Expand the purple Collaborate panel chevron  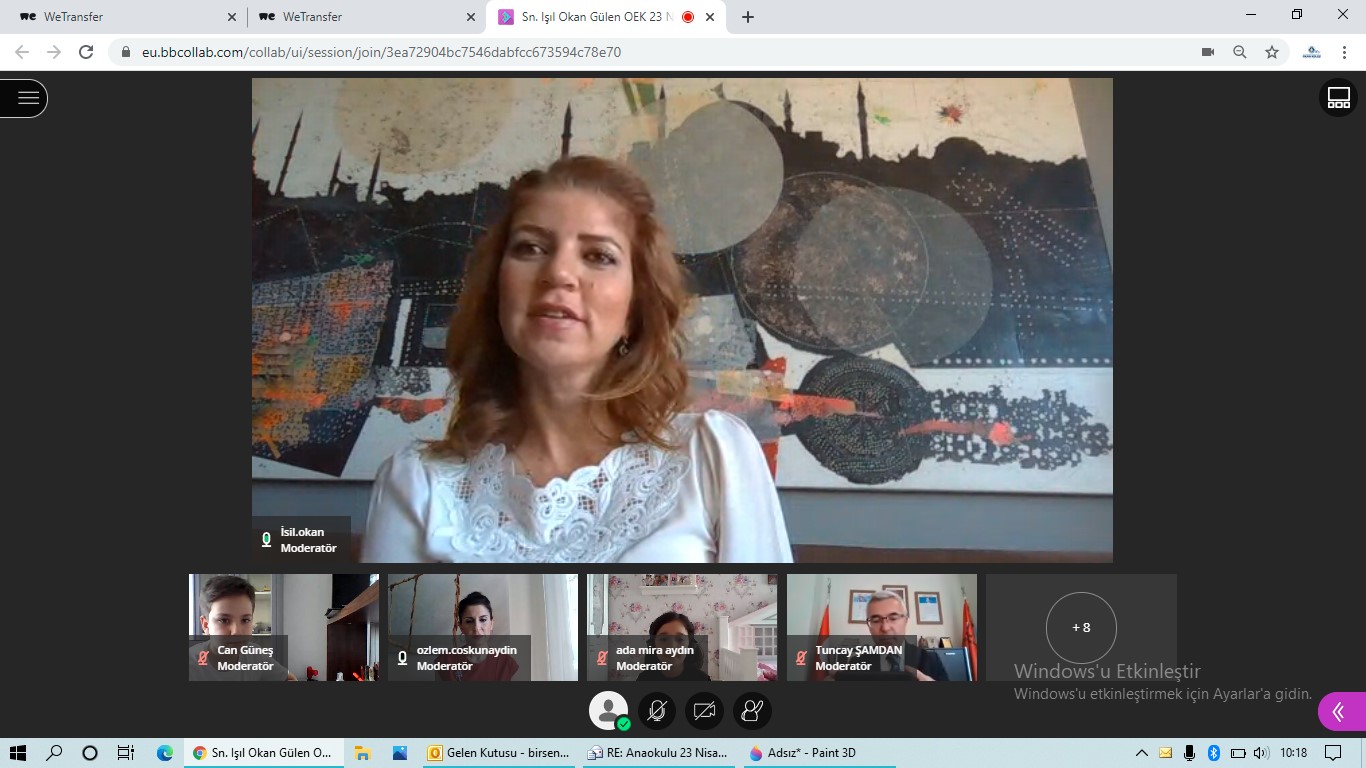point(1338,711)
